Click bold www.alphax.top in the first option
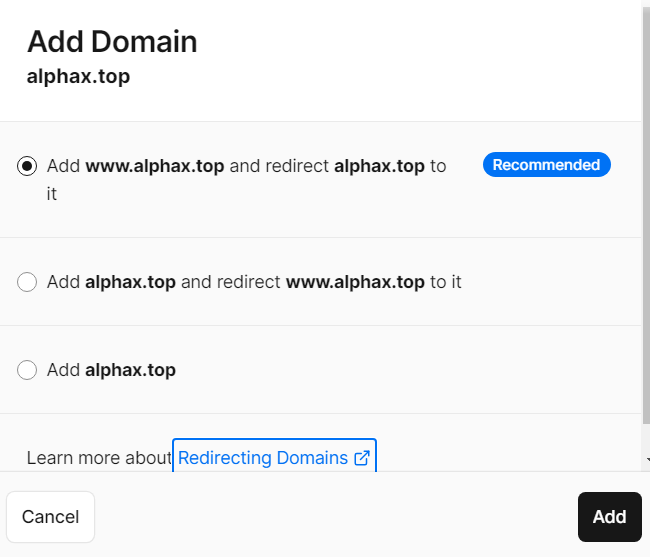The width and height of the screenshot is (650, 557). coord(155,166)
